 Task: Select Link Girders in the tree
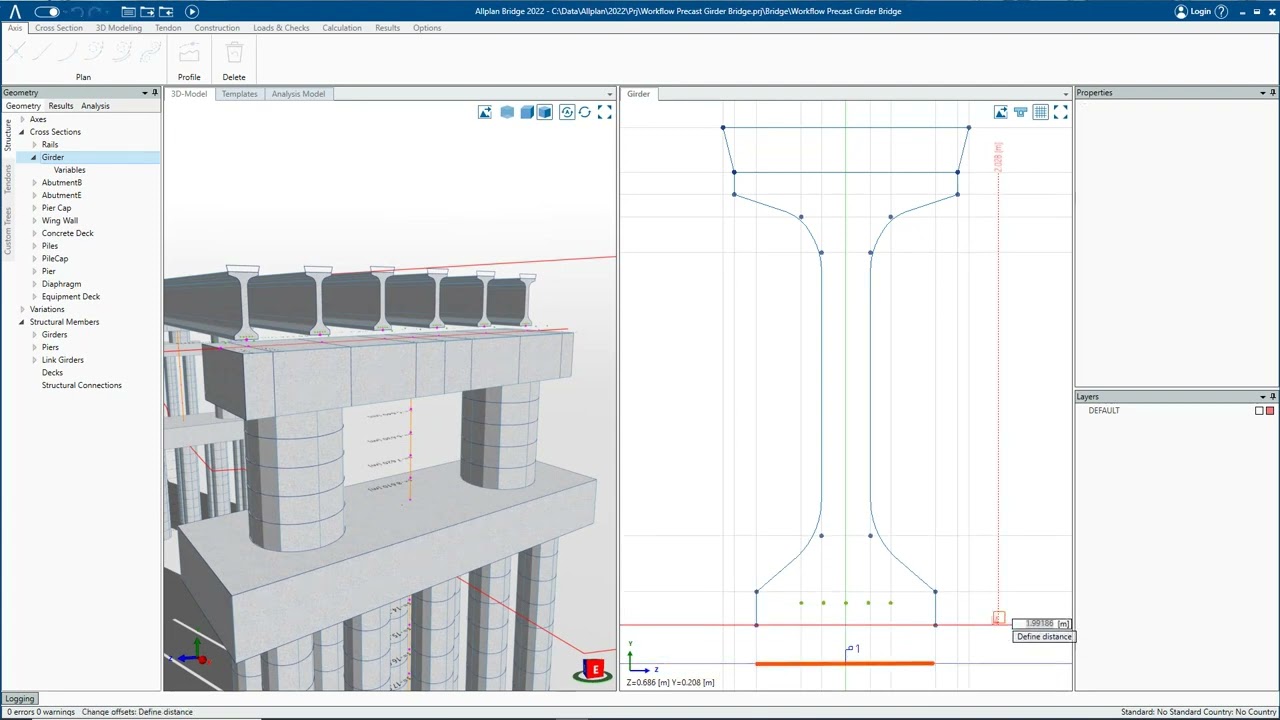[62, 360]
